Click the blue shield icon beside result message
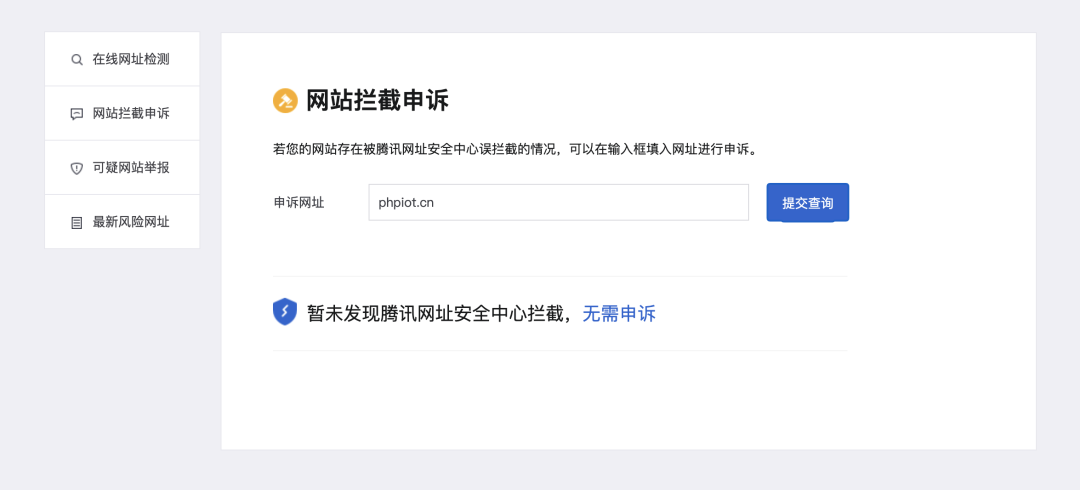 point(284,312)
